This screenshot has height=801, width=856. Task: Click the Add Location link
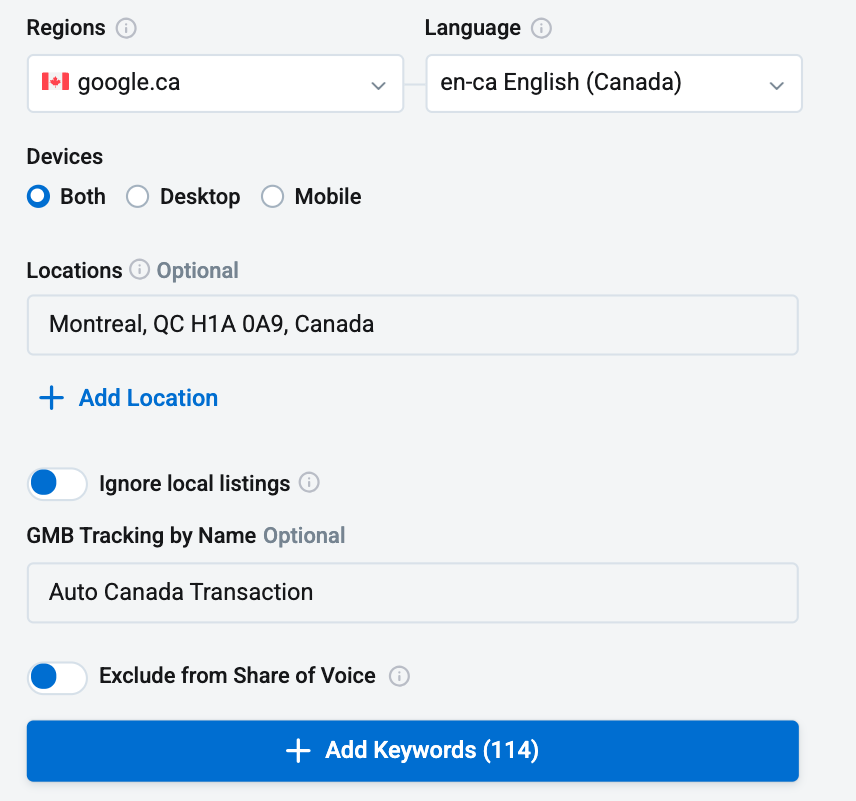tap(148, 397)
